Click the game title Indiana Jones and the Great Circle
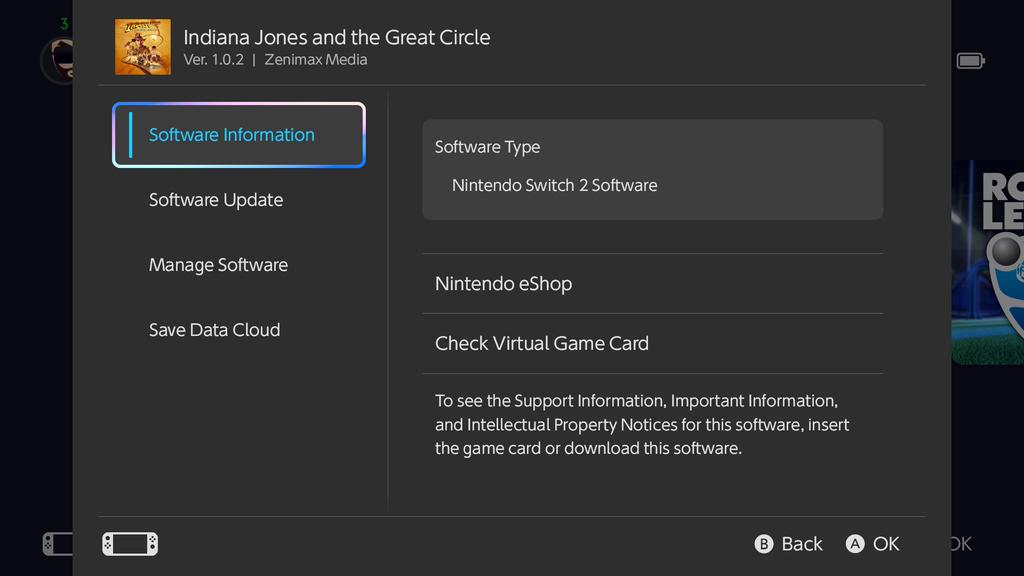The image size is (1024, 576). pos(336,37)
